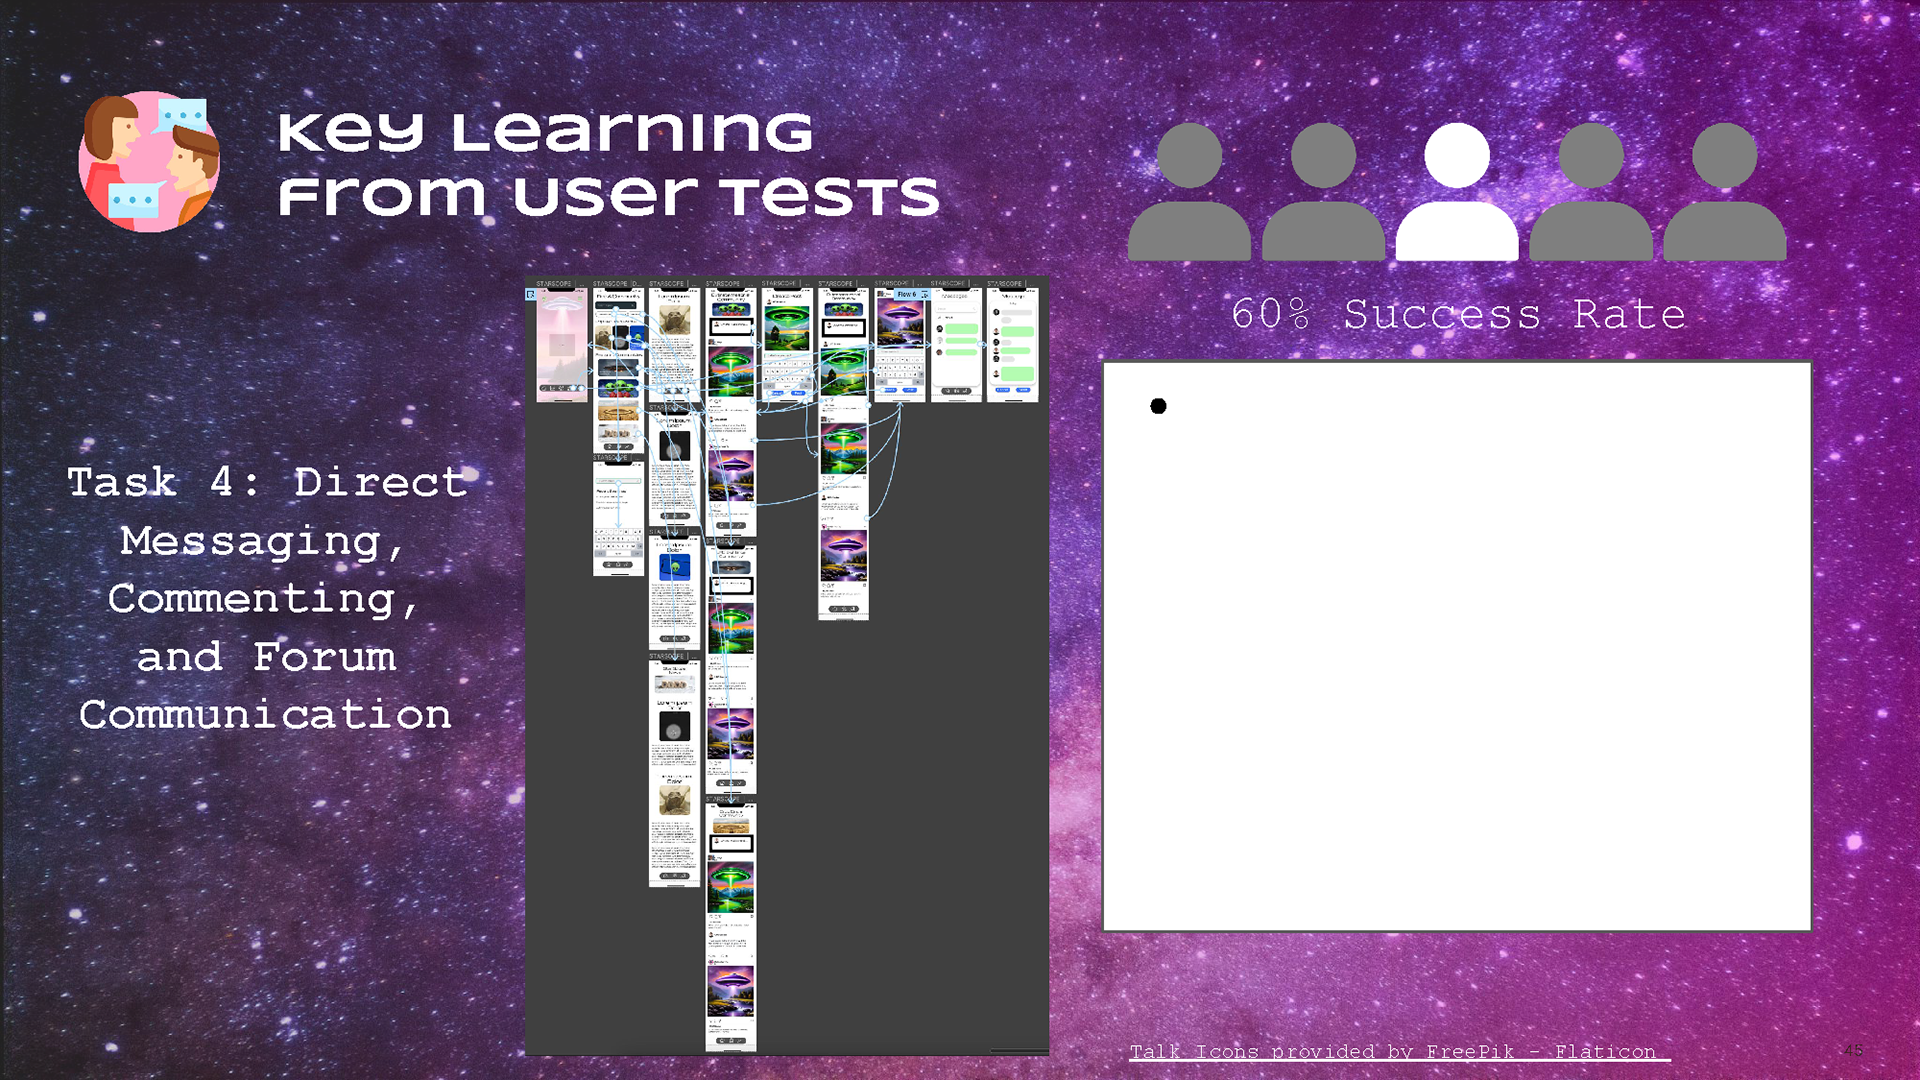
Task: Click the last gray user silhouette
Action: (x=1725, y=192)
